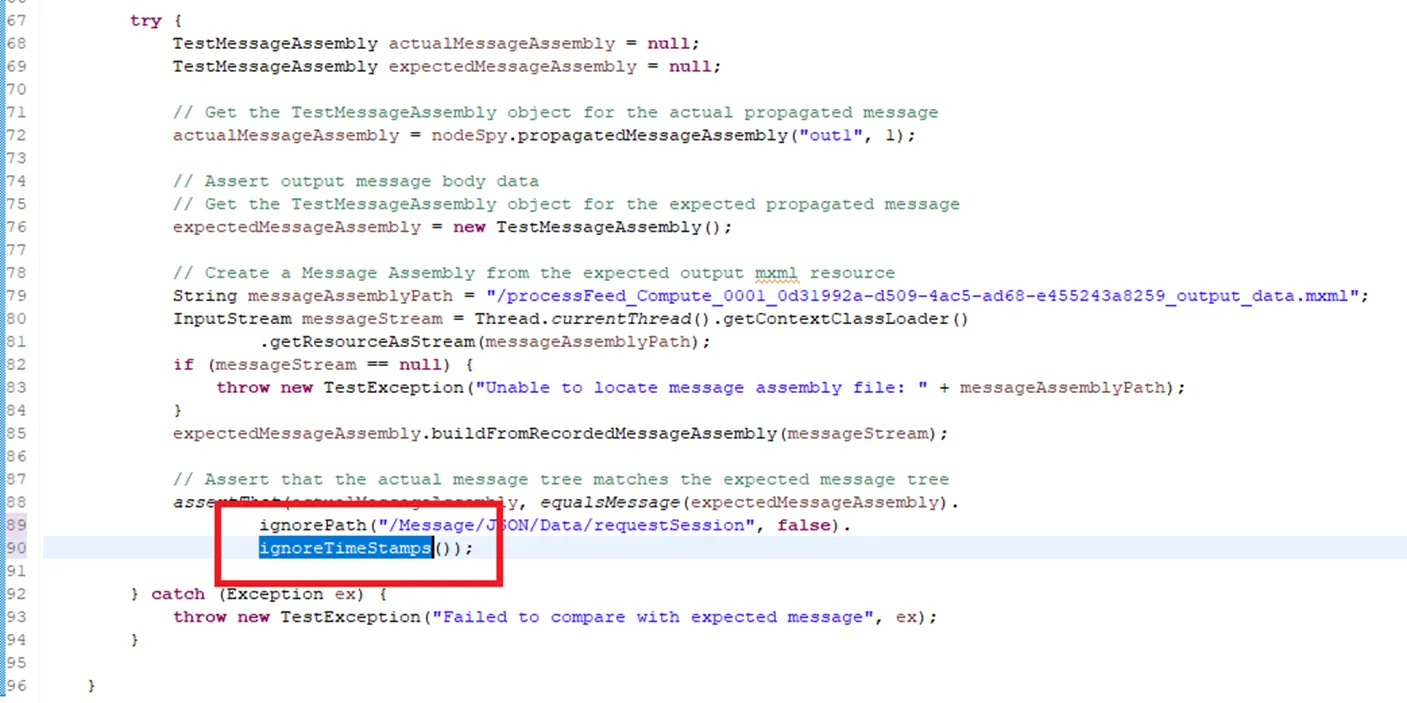Click the "catch" keyword on line 92
The image size is (1407, 703).
[178, 594]
